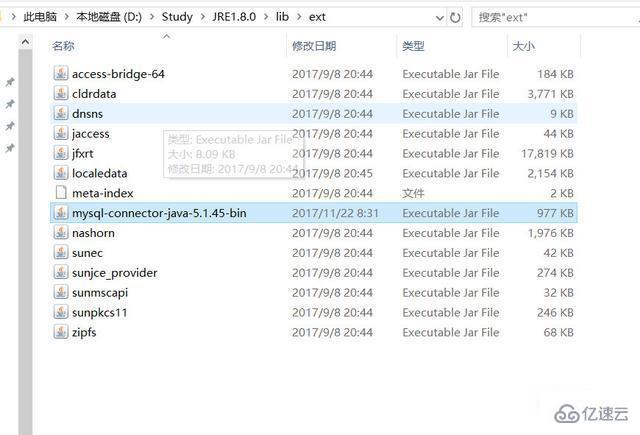The image size is (640, 435).
Task: Click the mysql-connector-java-5.1.45-bin jar icon
Action: tap(60, 213)
